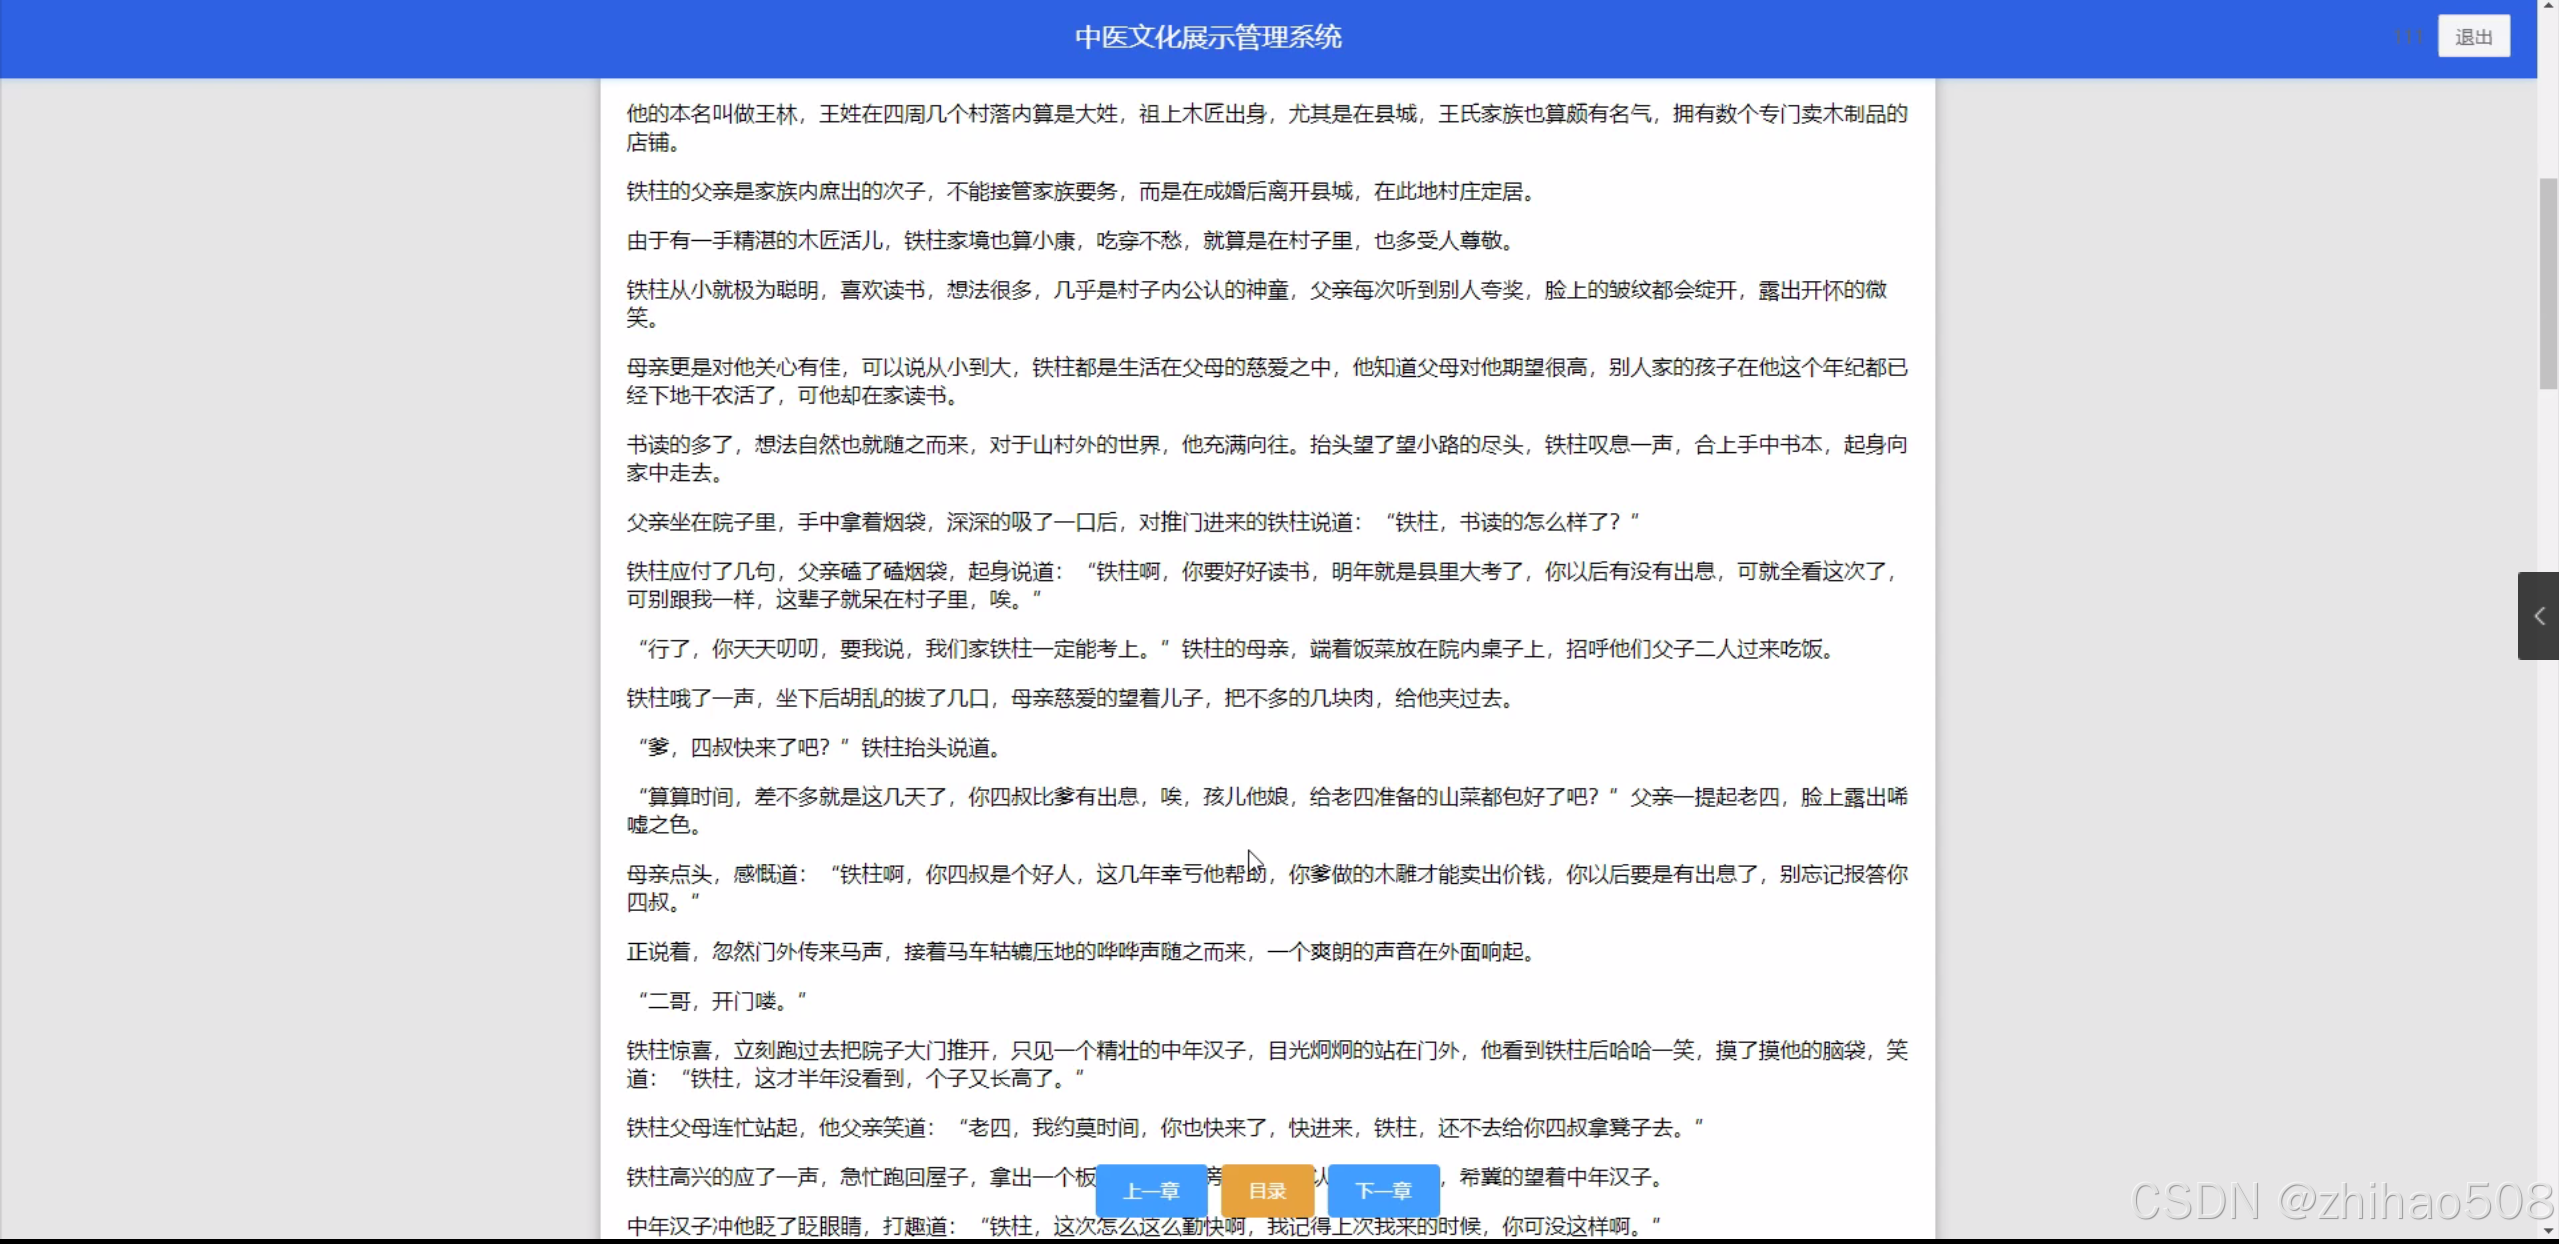Click the paragraph starting 铁柱的父亲是家族内庶出
Screen dimensions: 2559x1244
[x=1080, y=191]
